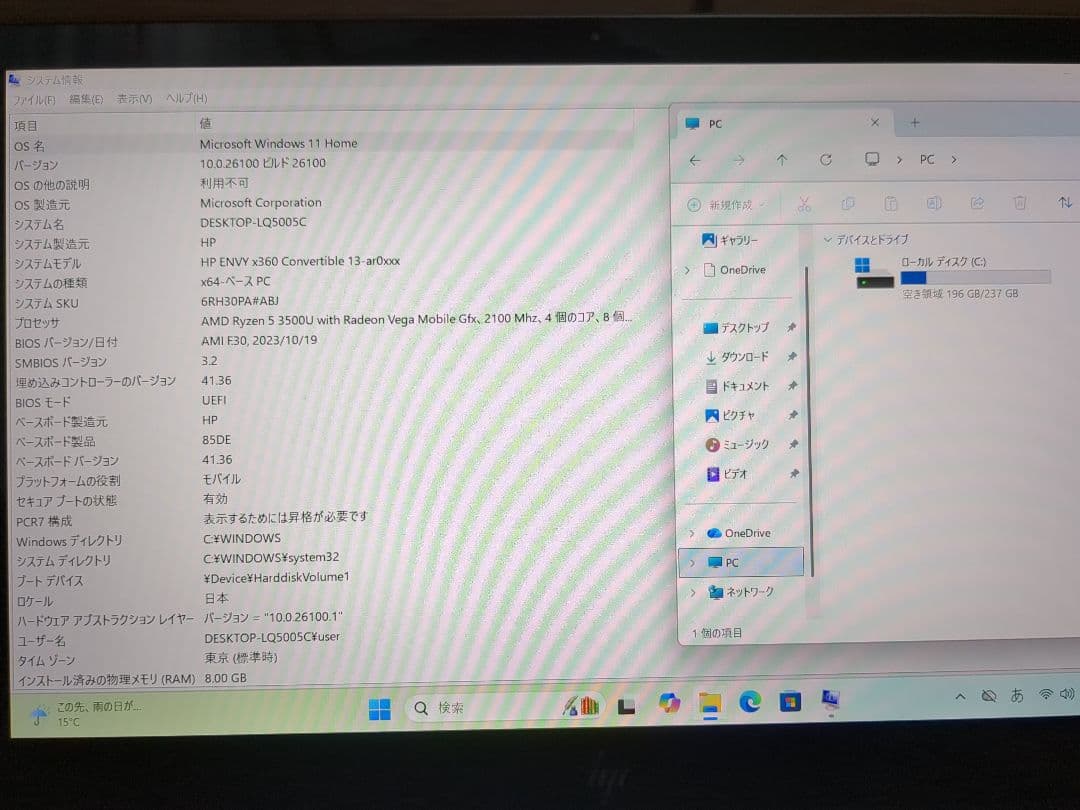Expand the PC node in navigation pane
This screenshot has height=810, width=1080.
point(692,563)
